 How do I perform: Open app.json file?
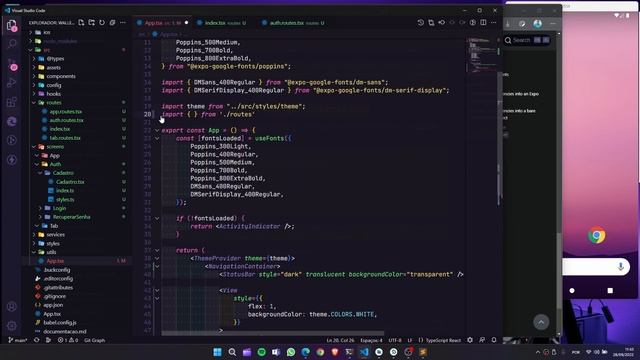53,305
